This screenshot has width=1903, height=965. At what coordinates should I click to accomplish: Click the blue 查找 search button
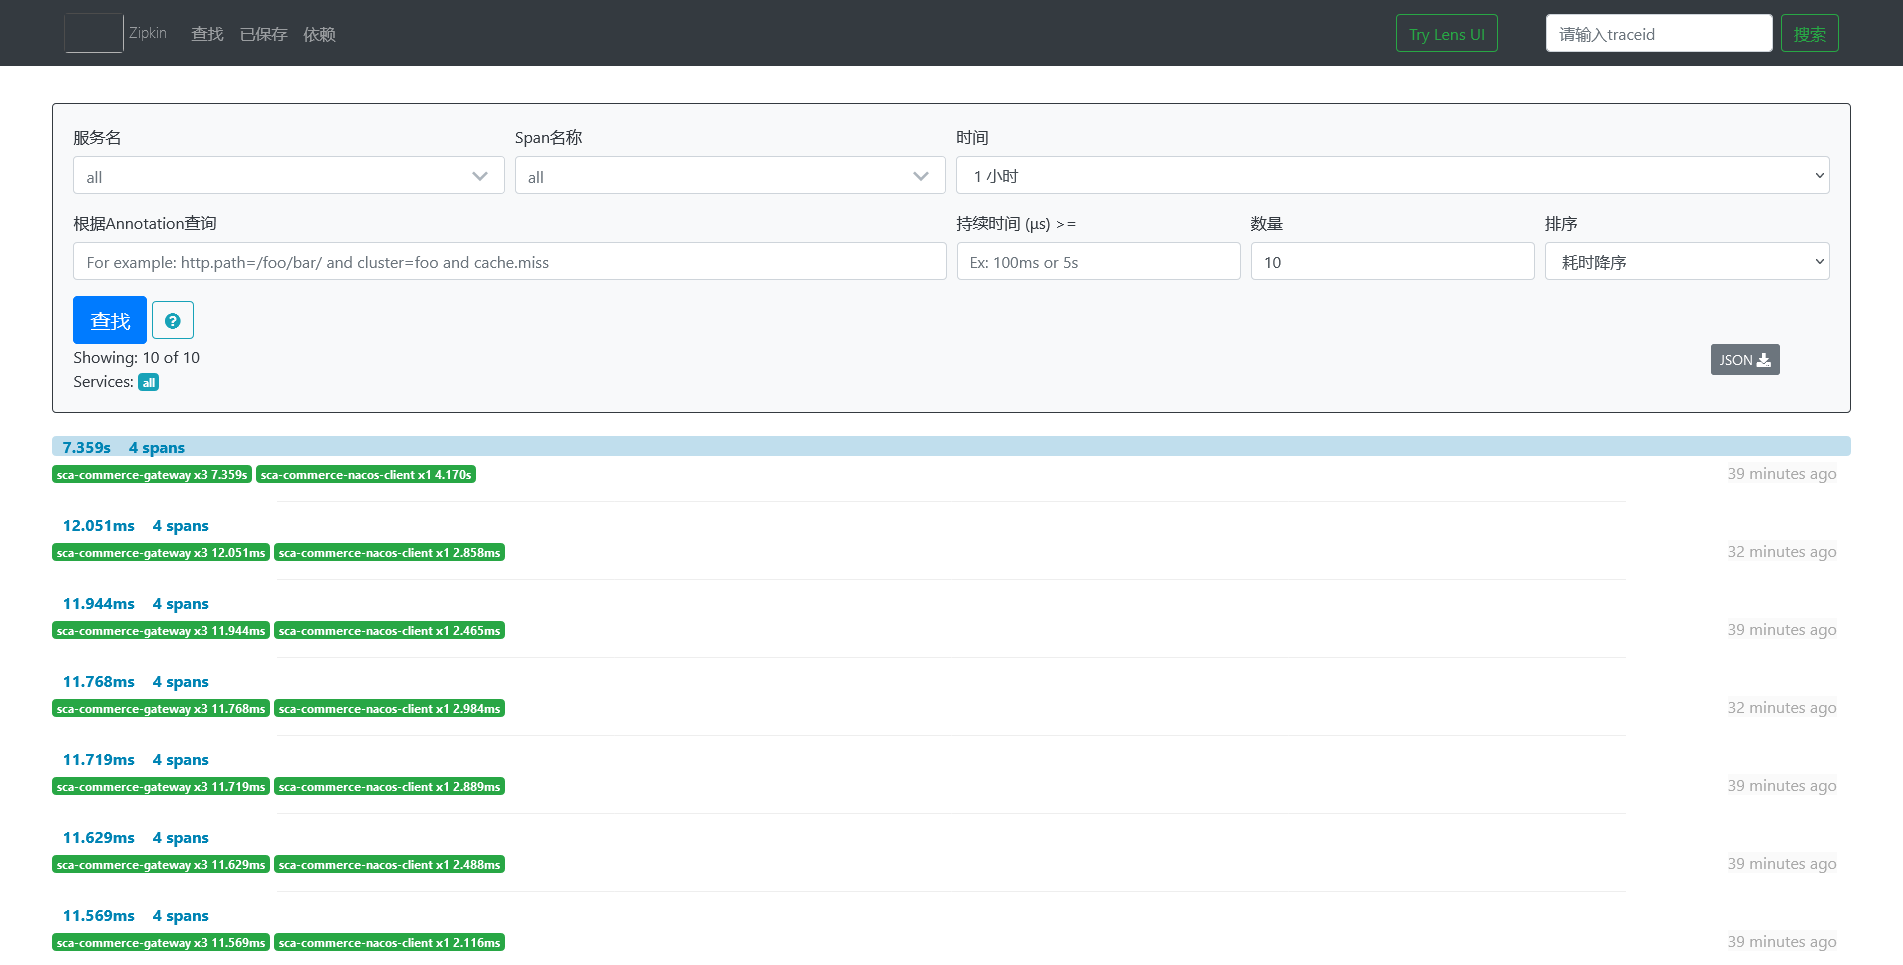110,320
